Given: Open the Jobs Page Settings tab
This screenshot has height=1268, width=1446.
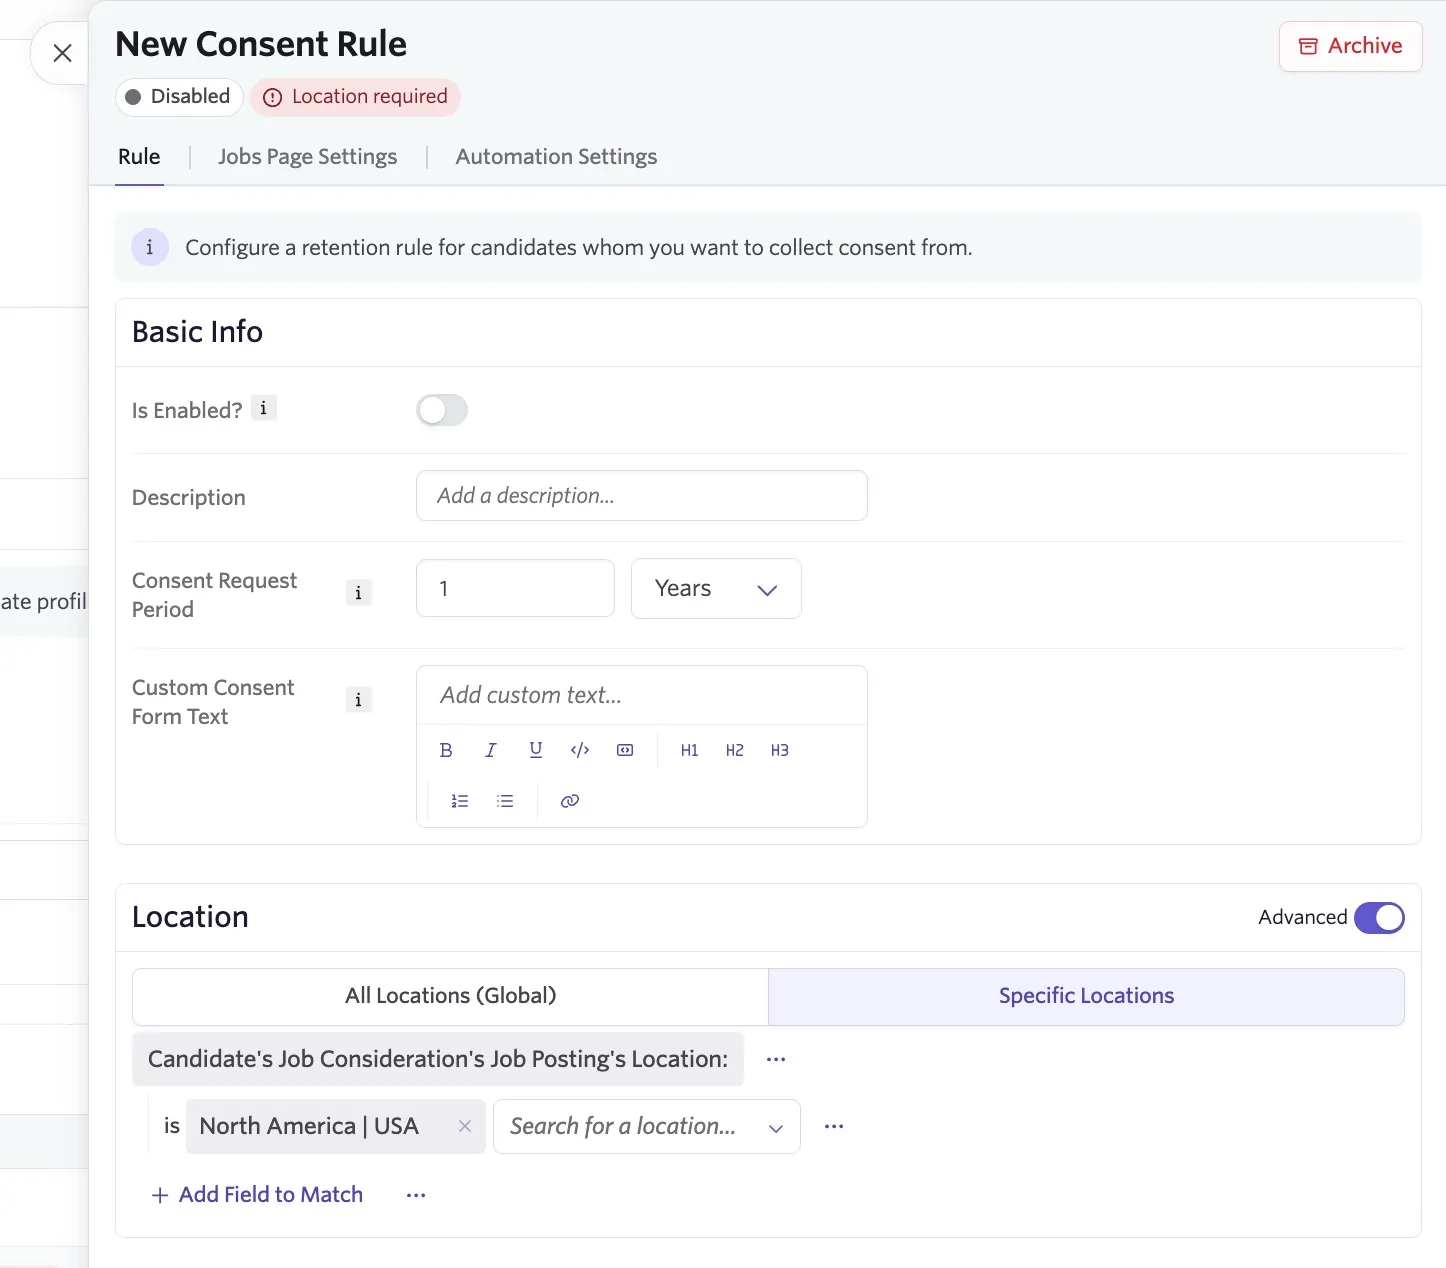Looking at the screenshot, I should (x=307, y=157).
